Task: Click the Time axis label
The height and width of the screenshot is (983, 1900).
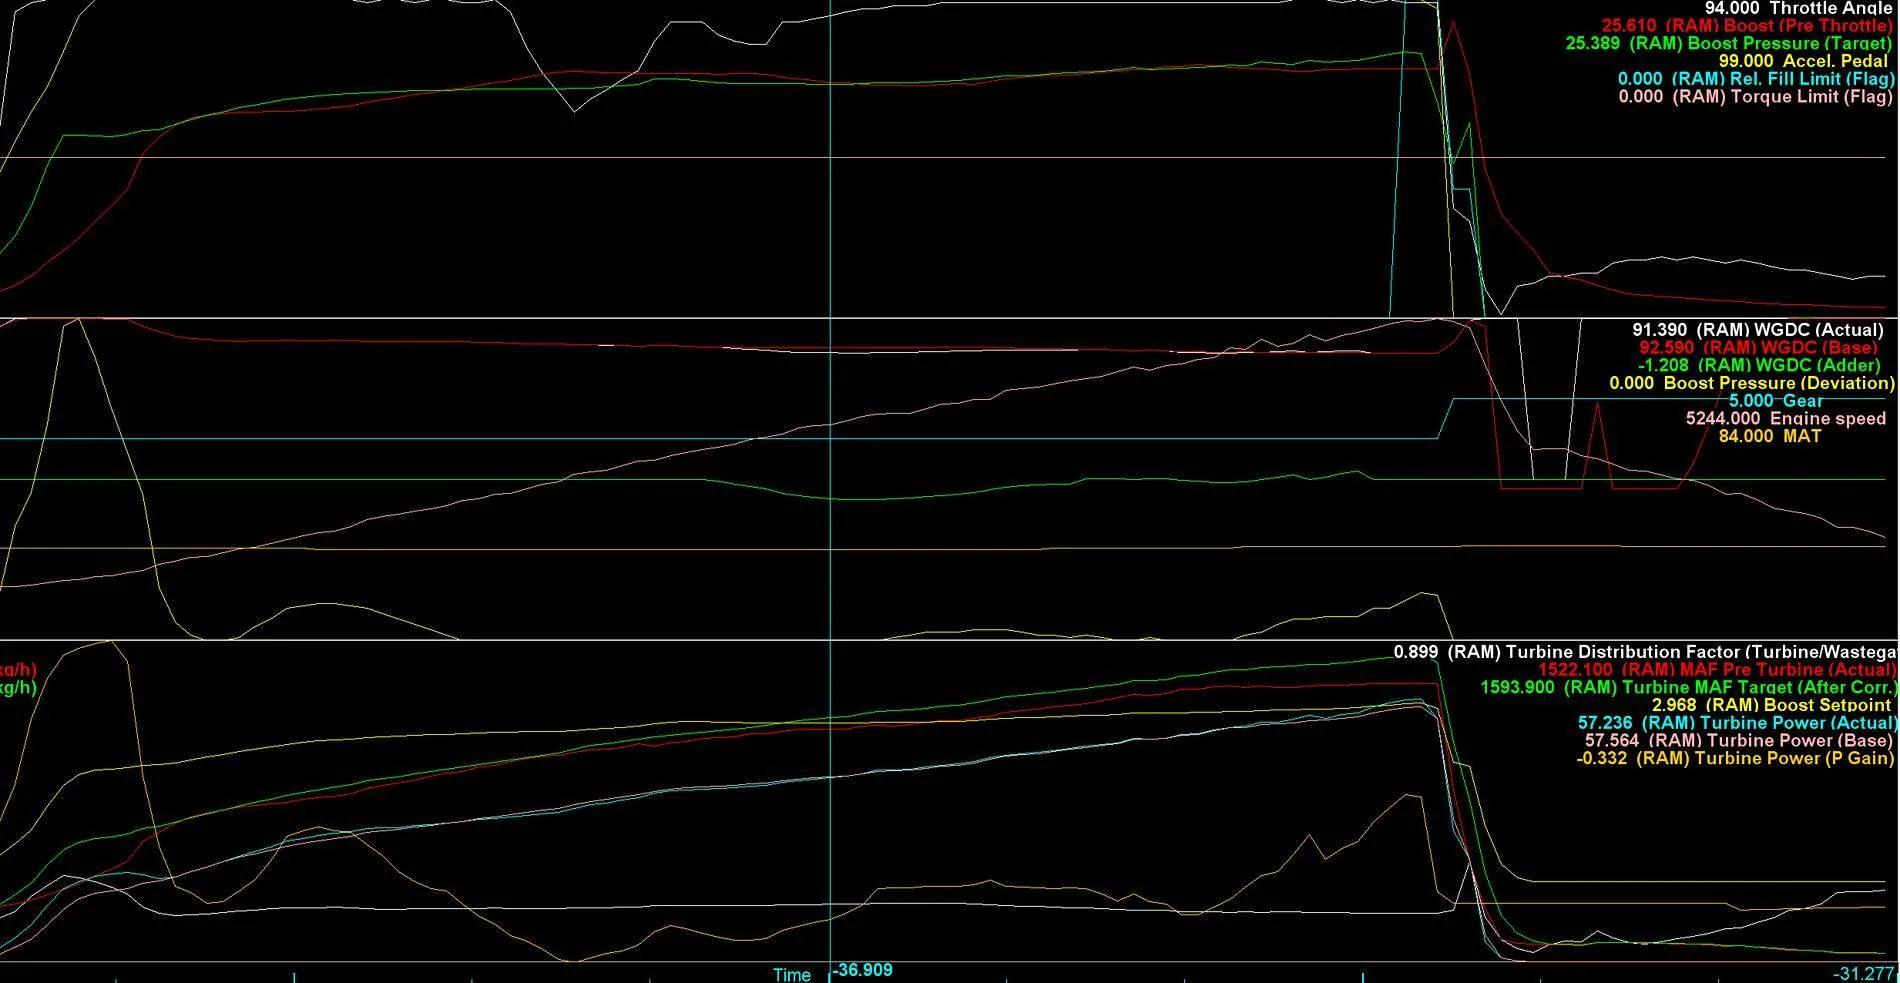Action: pyautogui.click(x=792, y=974)
